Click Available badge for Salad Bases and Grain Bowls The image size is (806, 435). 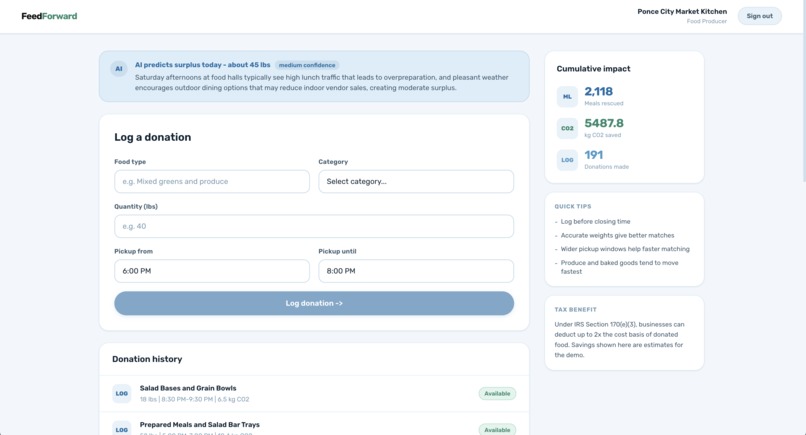pos(497,393)
